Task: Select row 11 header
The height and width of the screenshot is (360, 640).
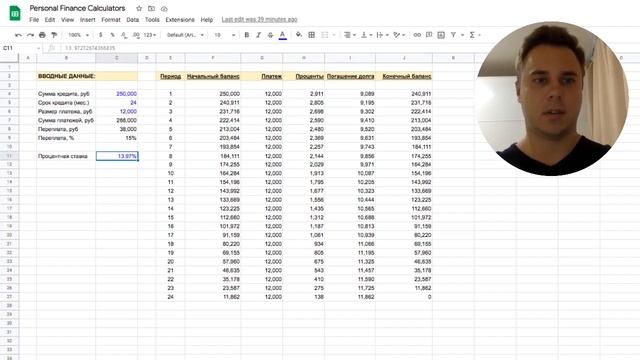Action: pyautogui.click(x=9, y=156)
